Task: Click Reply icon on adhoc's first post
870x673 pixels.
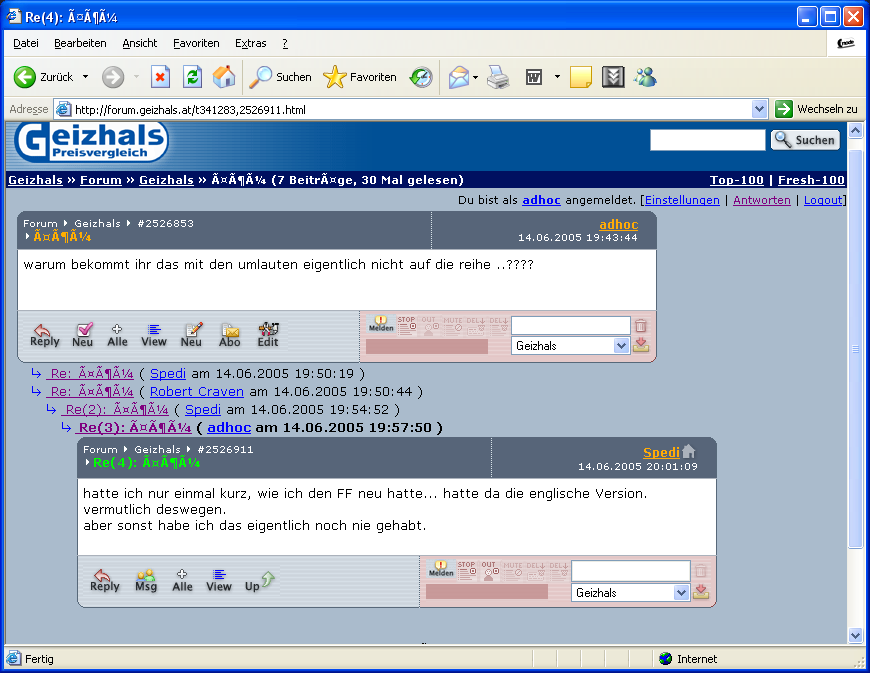Action: [x=44, y=335]
